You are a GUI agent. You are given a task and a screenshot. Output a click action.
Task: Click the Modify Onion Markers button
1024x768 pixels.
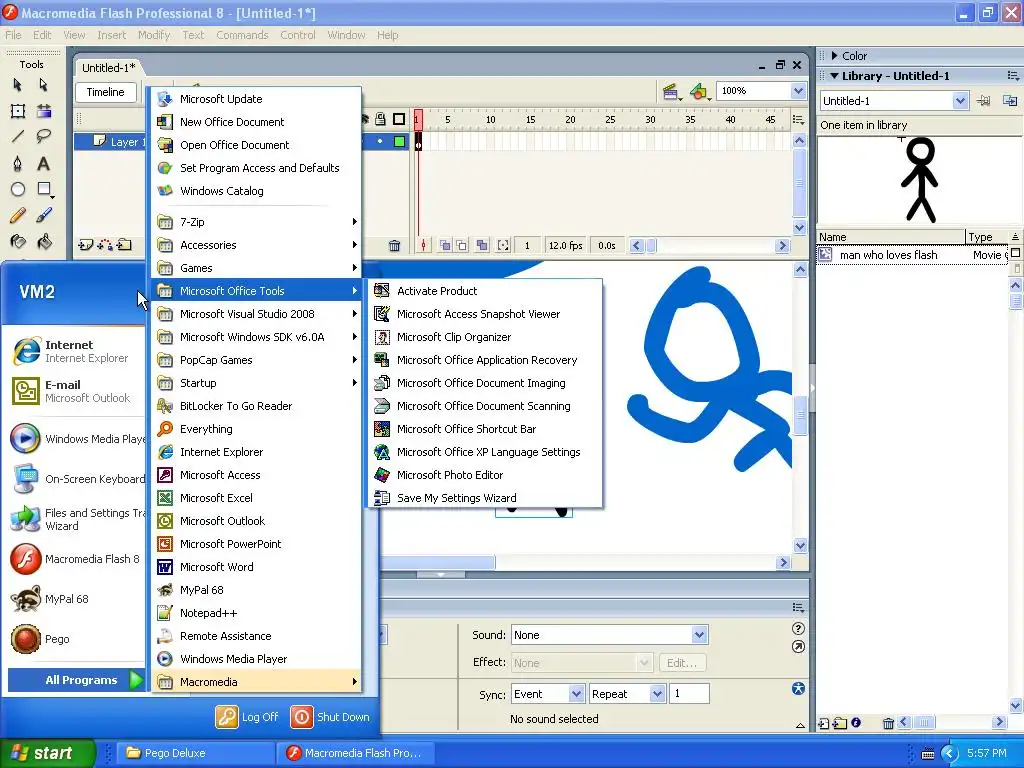coord(503,246)
